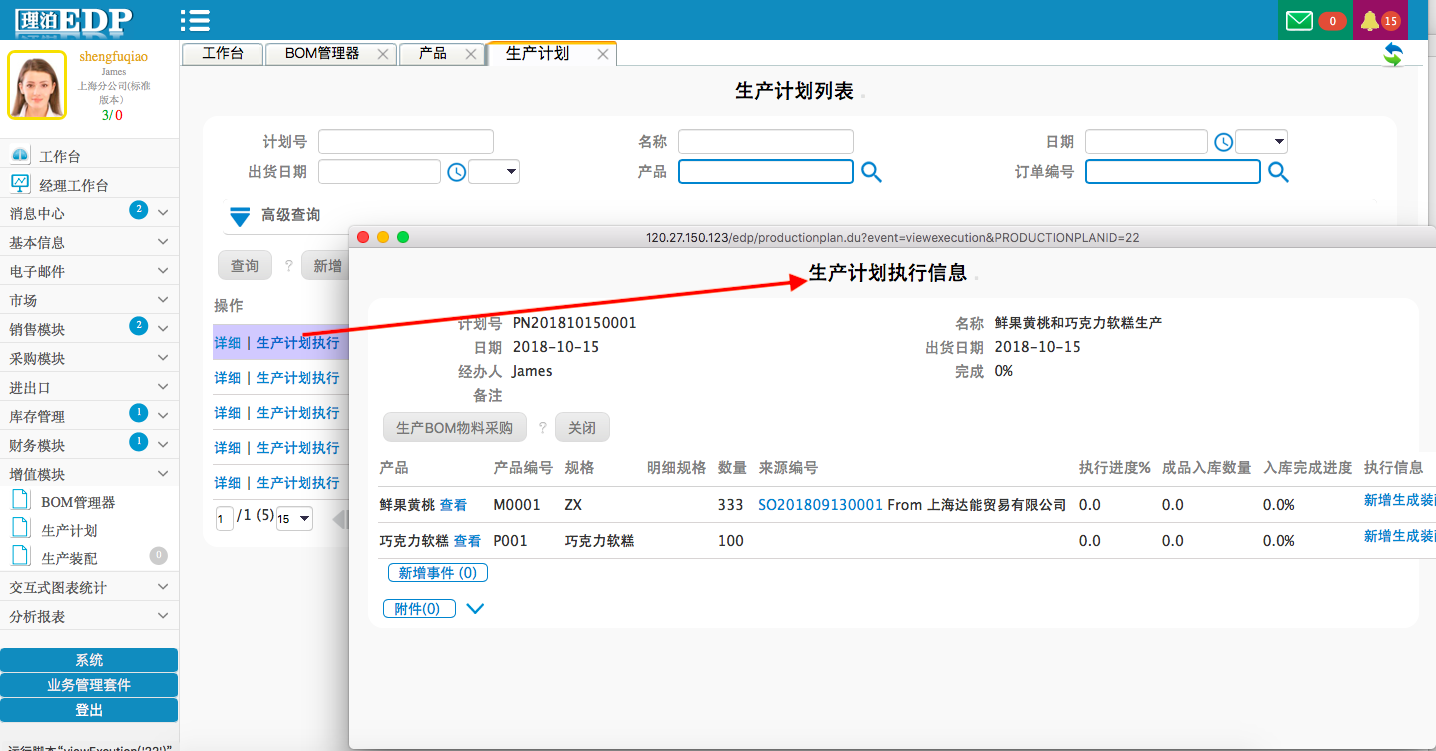Viewport: 1436px width, 751px height.
Task: Switch to the 工作台 tab
Action: click(x=222, y=54)
